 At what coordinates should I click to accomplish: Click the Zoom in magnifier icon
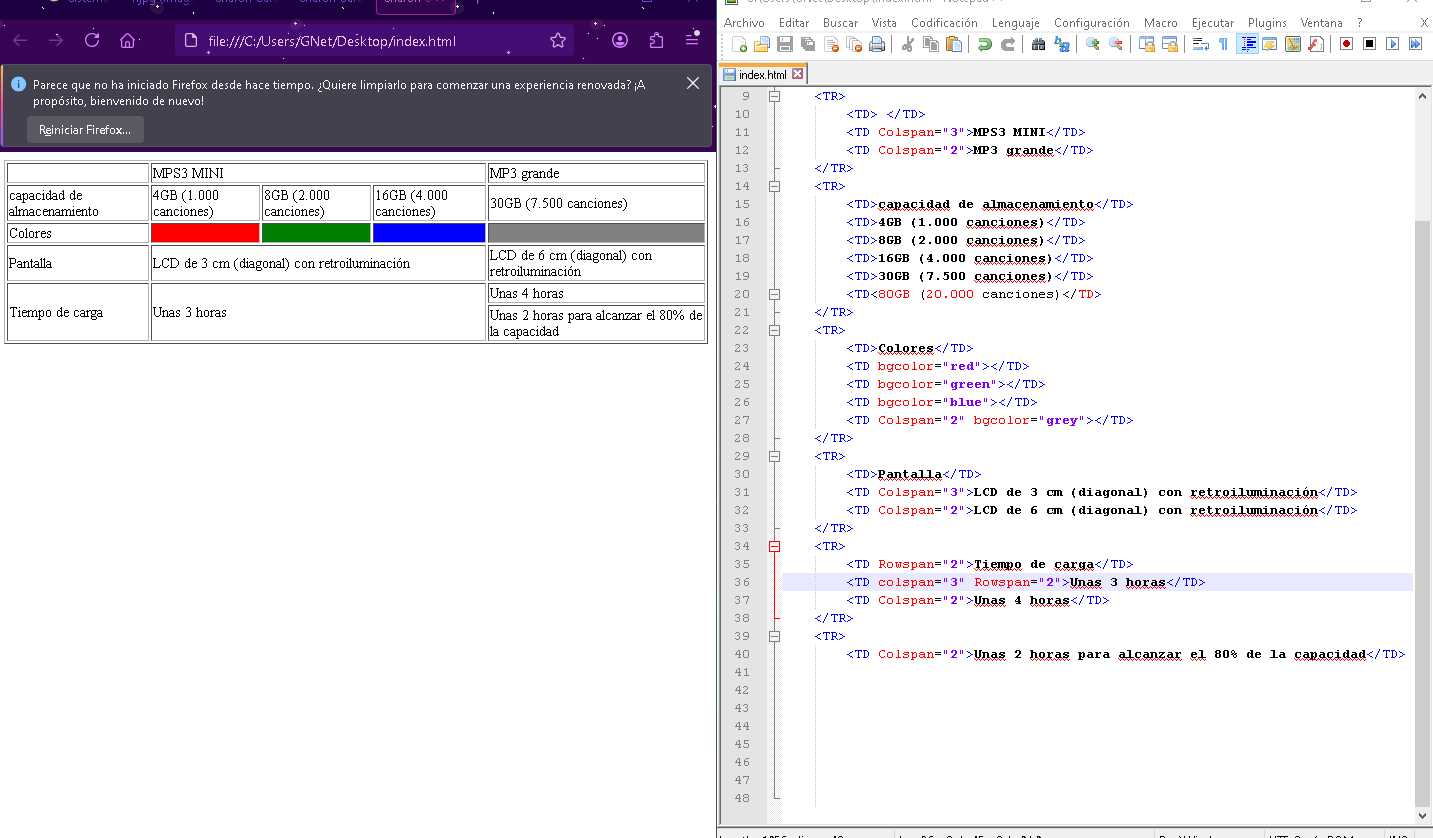(x=1092, y=44)
